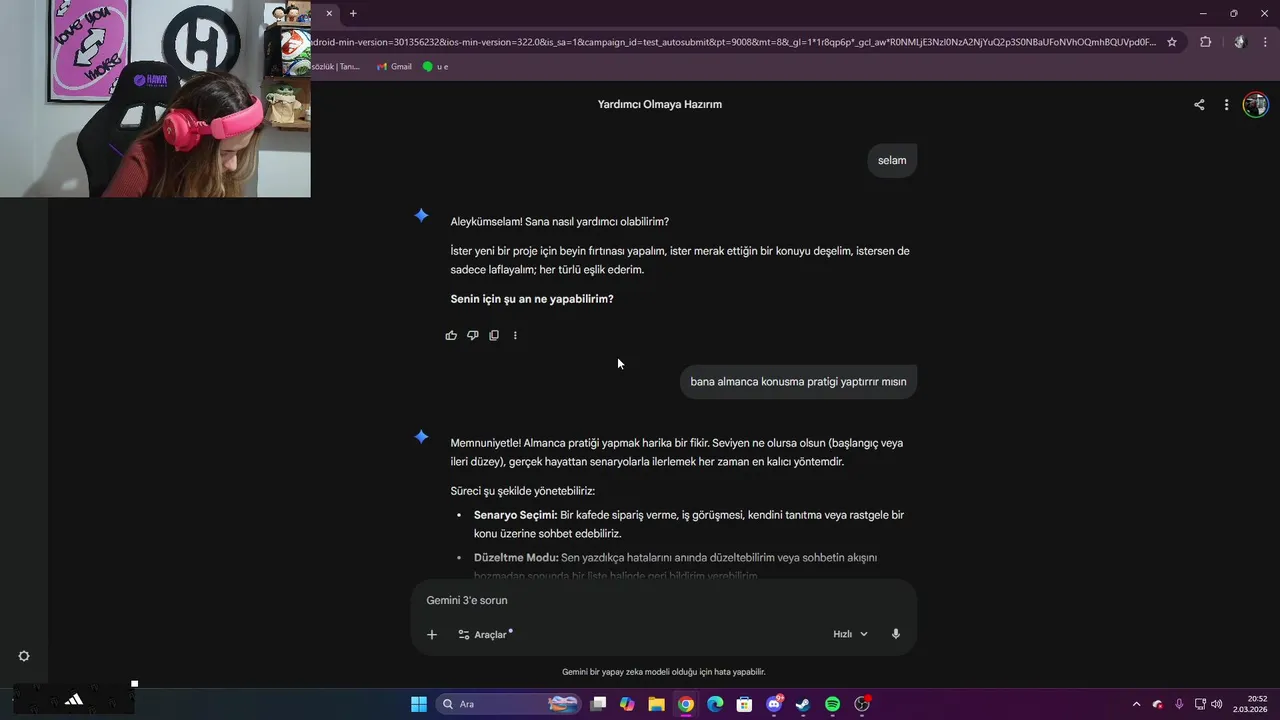Click the Gemini sparkle icon beside Aleykümselam
The height and width of the screenshot is (720, 1280).
click(422, 215)
